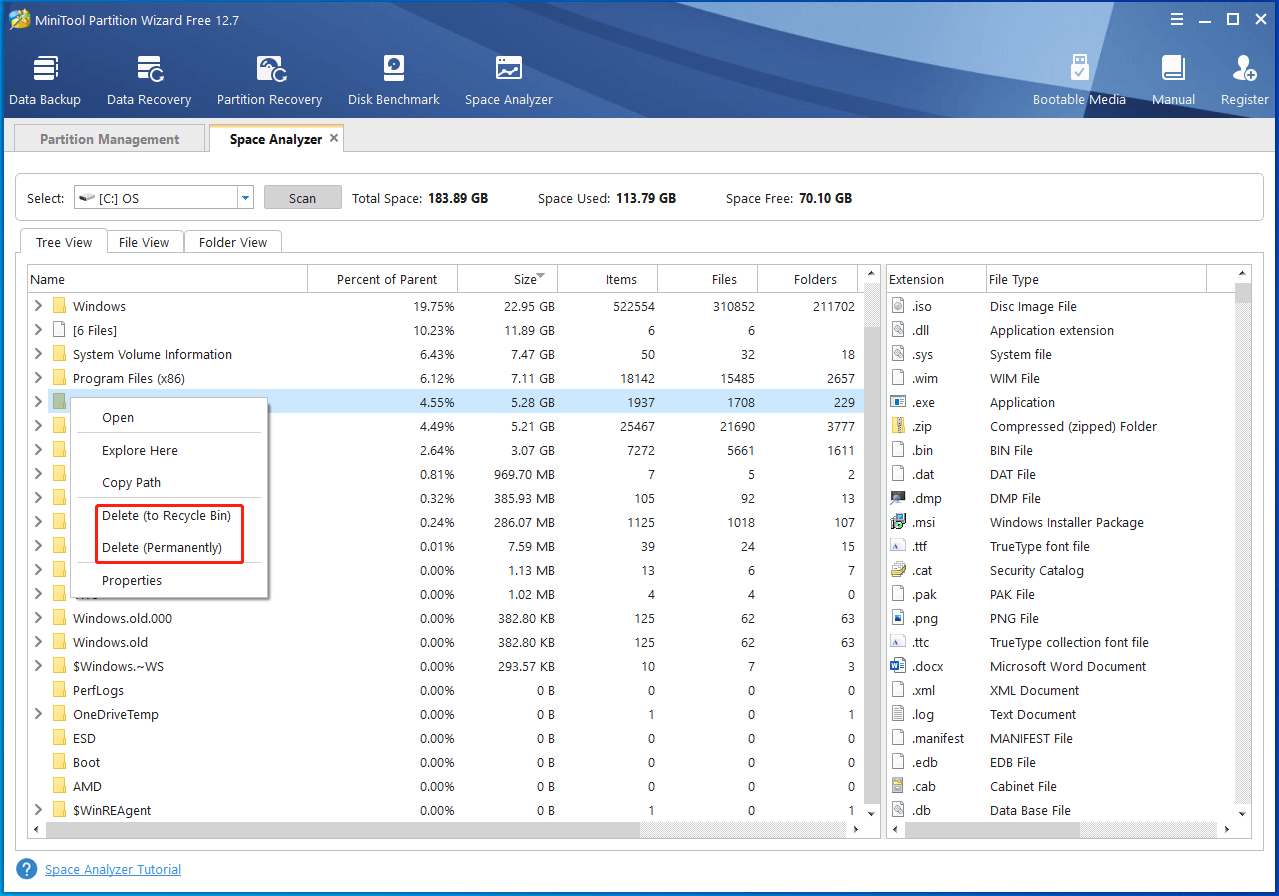The width and height of the screenshot is (1279, 896).
Task: Expand the $Windows.~WS folder
Action: pos(38,666)
